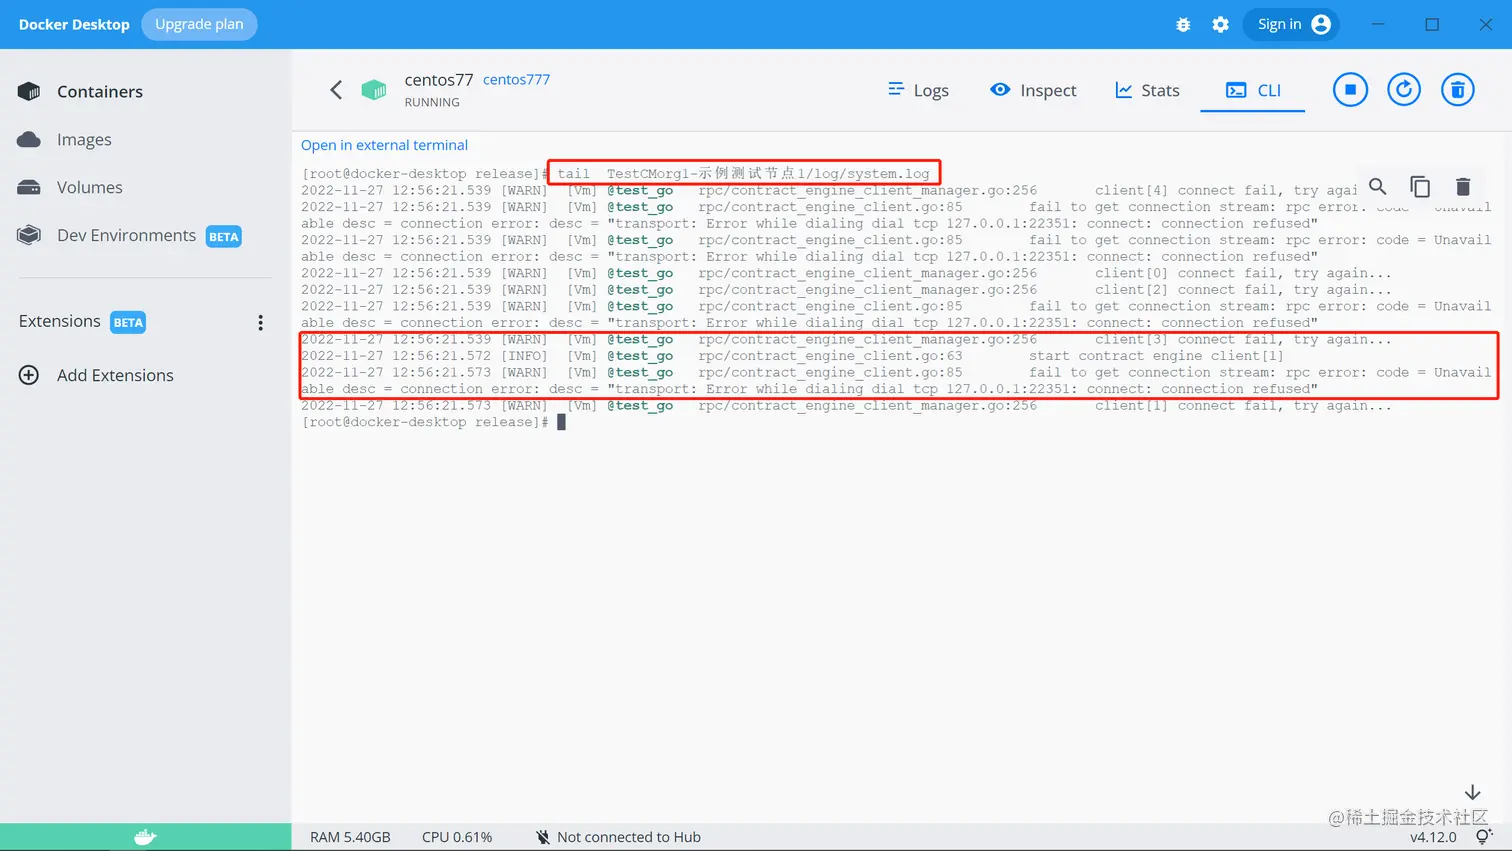The image size is (1512, 851).
Task: Open the centos777 image link
Action: click(x=516, y=80)
